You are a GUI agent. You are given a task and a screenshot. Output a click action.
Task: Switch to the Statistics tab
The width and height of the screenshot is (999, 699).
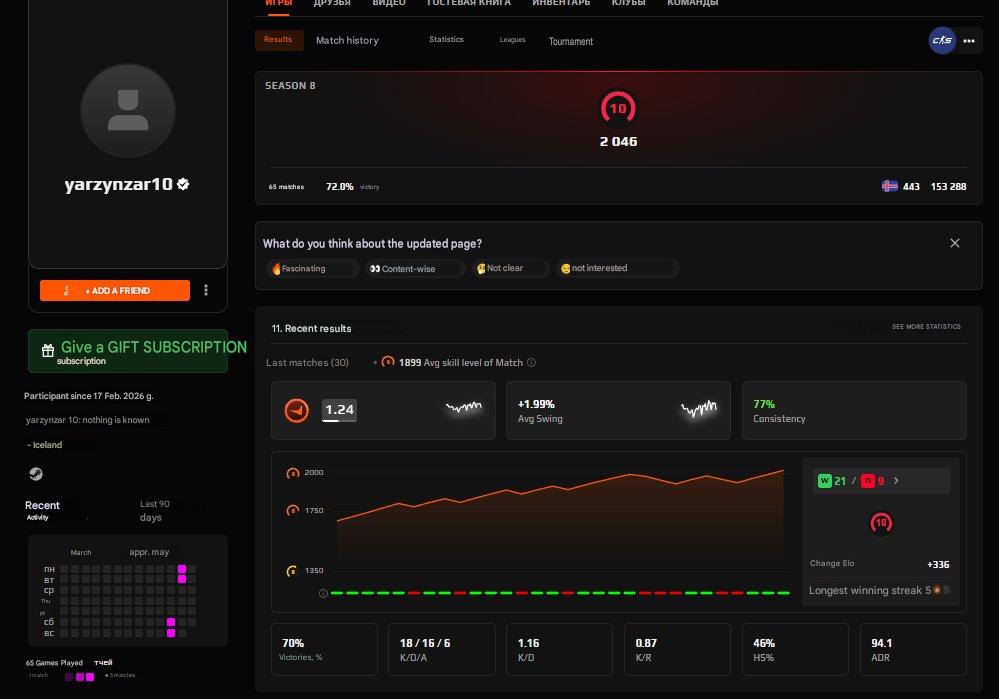[x=446, y=40]
